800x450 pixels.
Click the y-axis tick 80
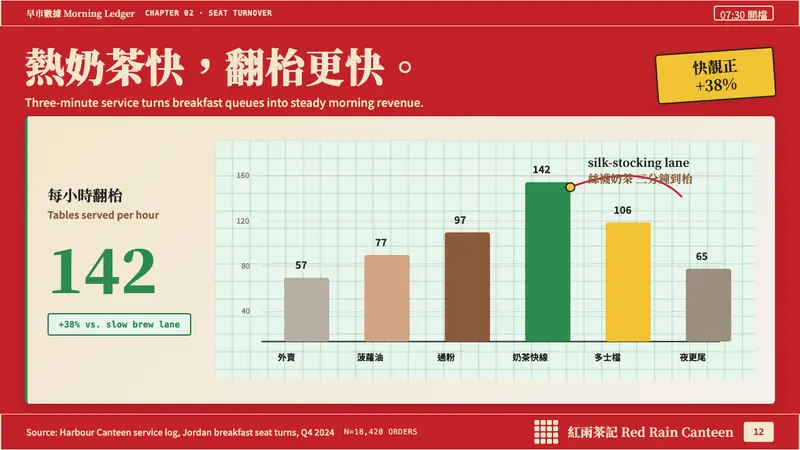(245, 266)
